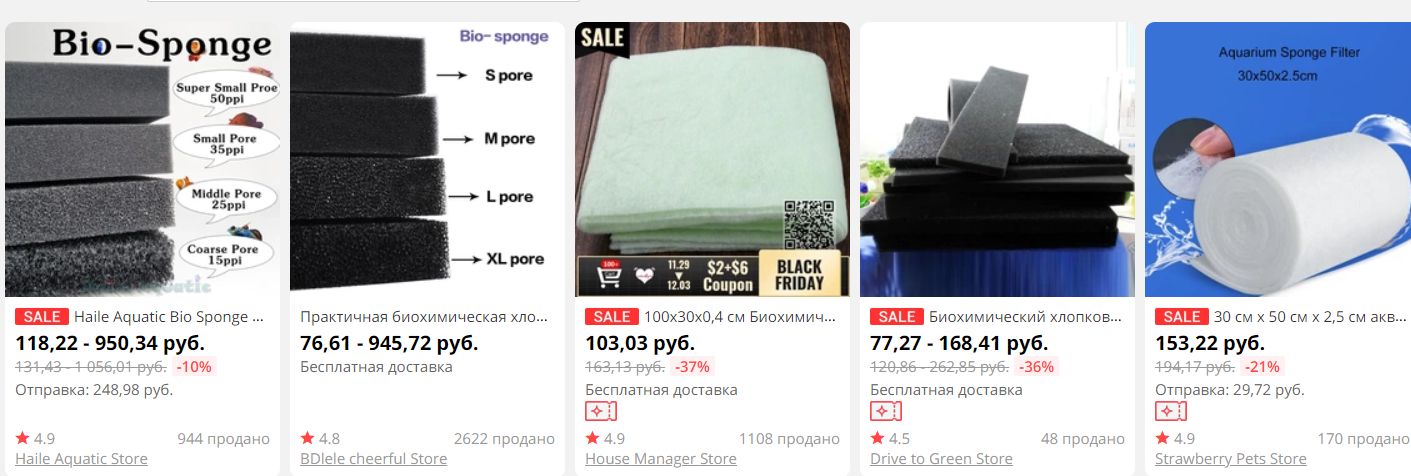
Task: Click SALE badge on 30 см x 50 см listing
Action: tap(1182, 317)
